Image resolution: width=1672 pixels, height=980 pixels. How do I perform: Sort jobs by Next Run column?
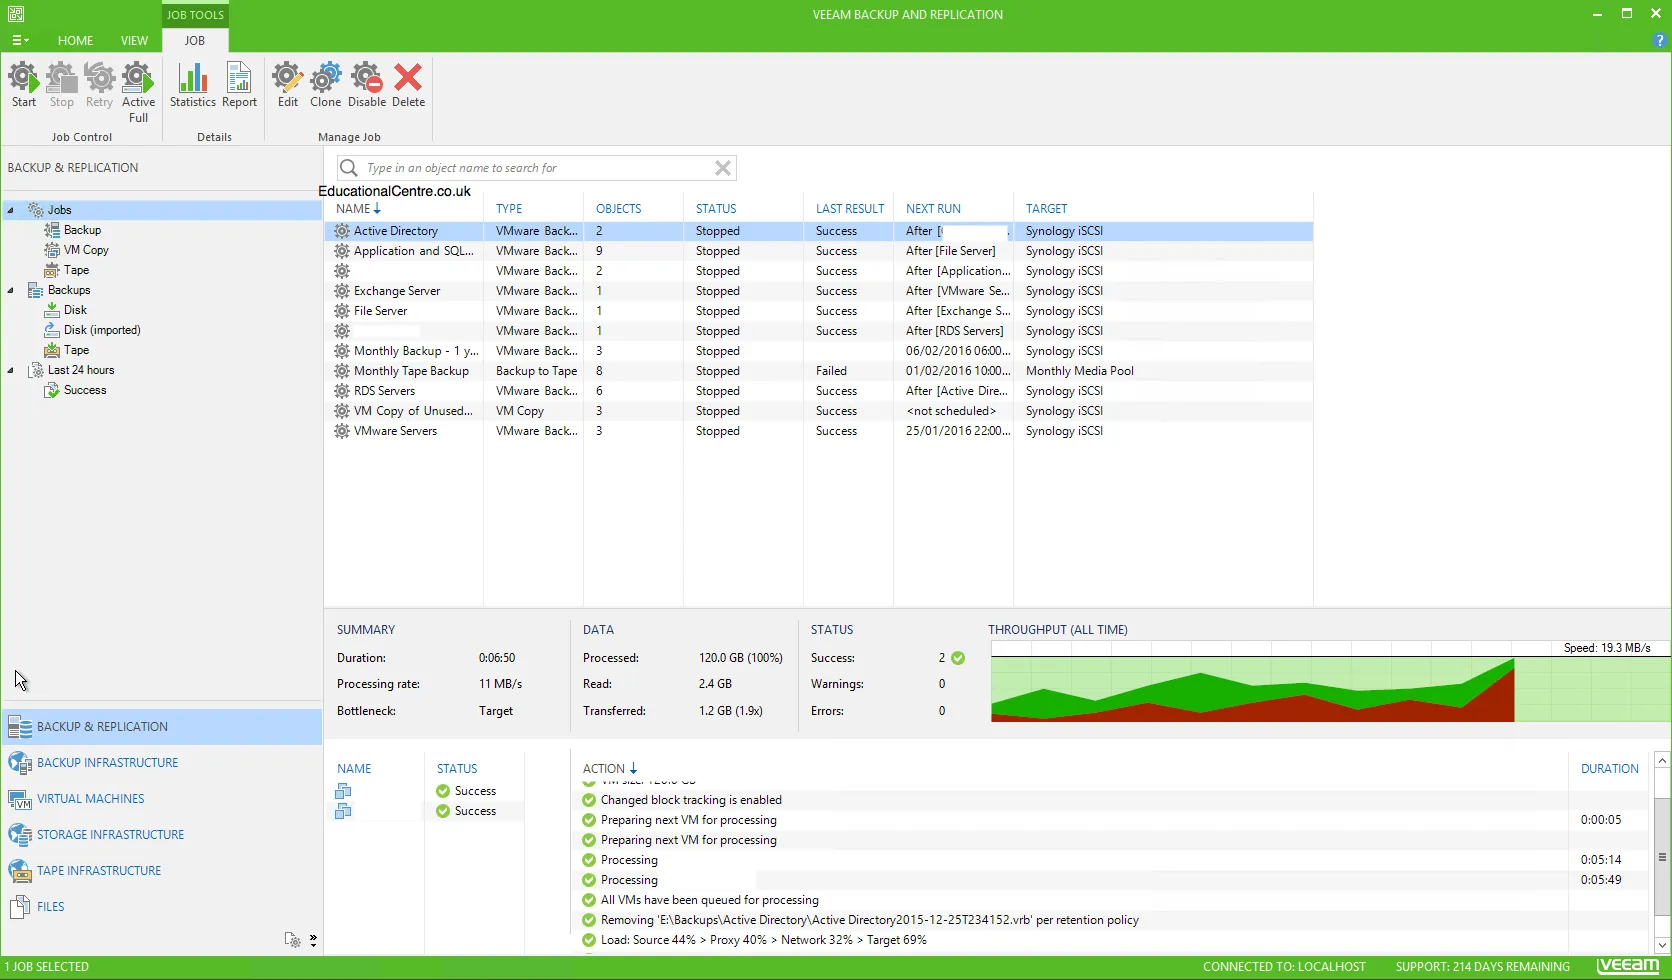(933, 209)
